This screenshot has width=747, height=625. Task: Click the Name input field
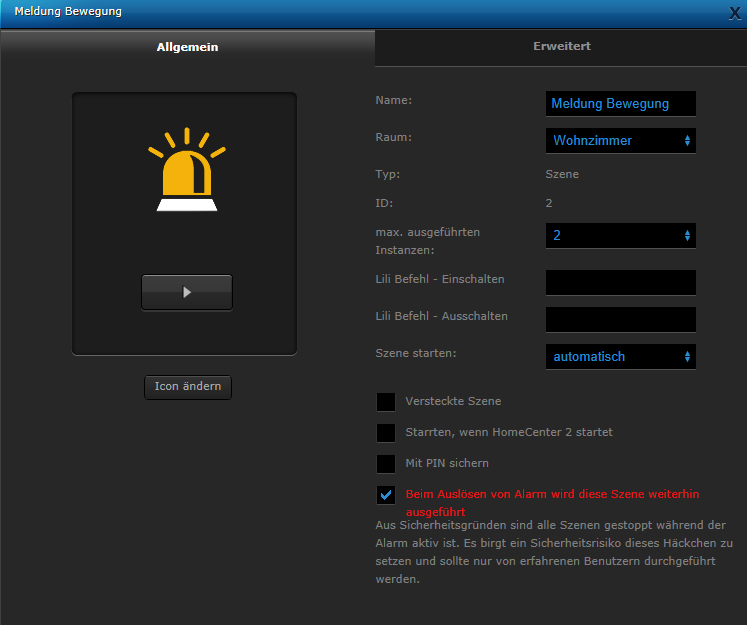coord(620,103)
